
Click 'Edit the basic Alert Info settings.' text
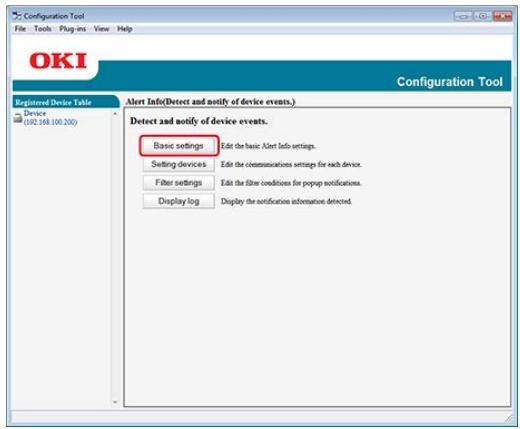pos(268,146)
